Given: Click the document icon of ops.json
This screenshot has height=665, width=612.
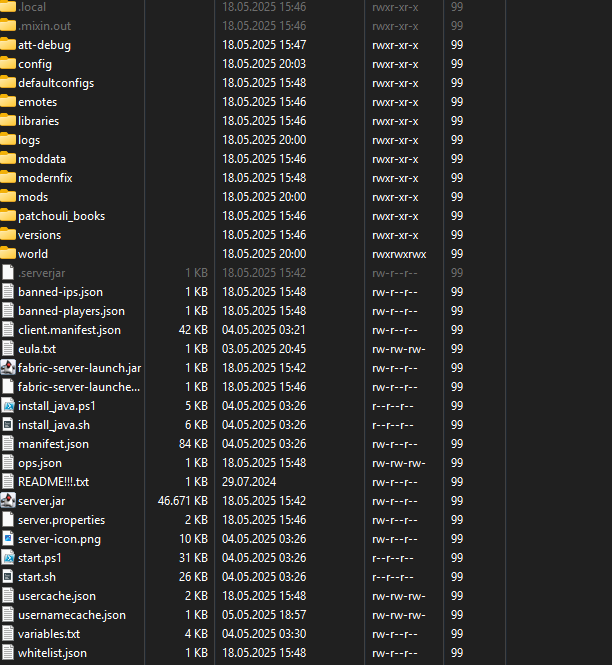Looking at the screenshot, I should point(8,463).
